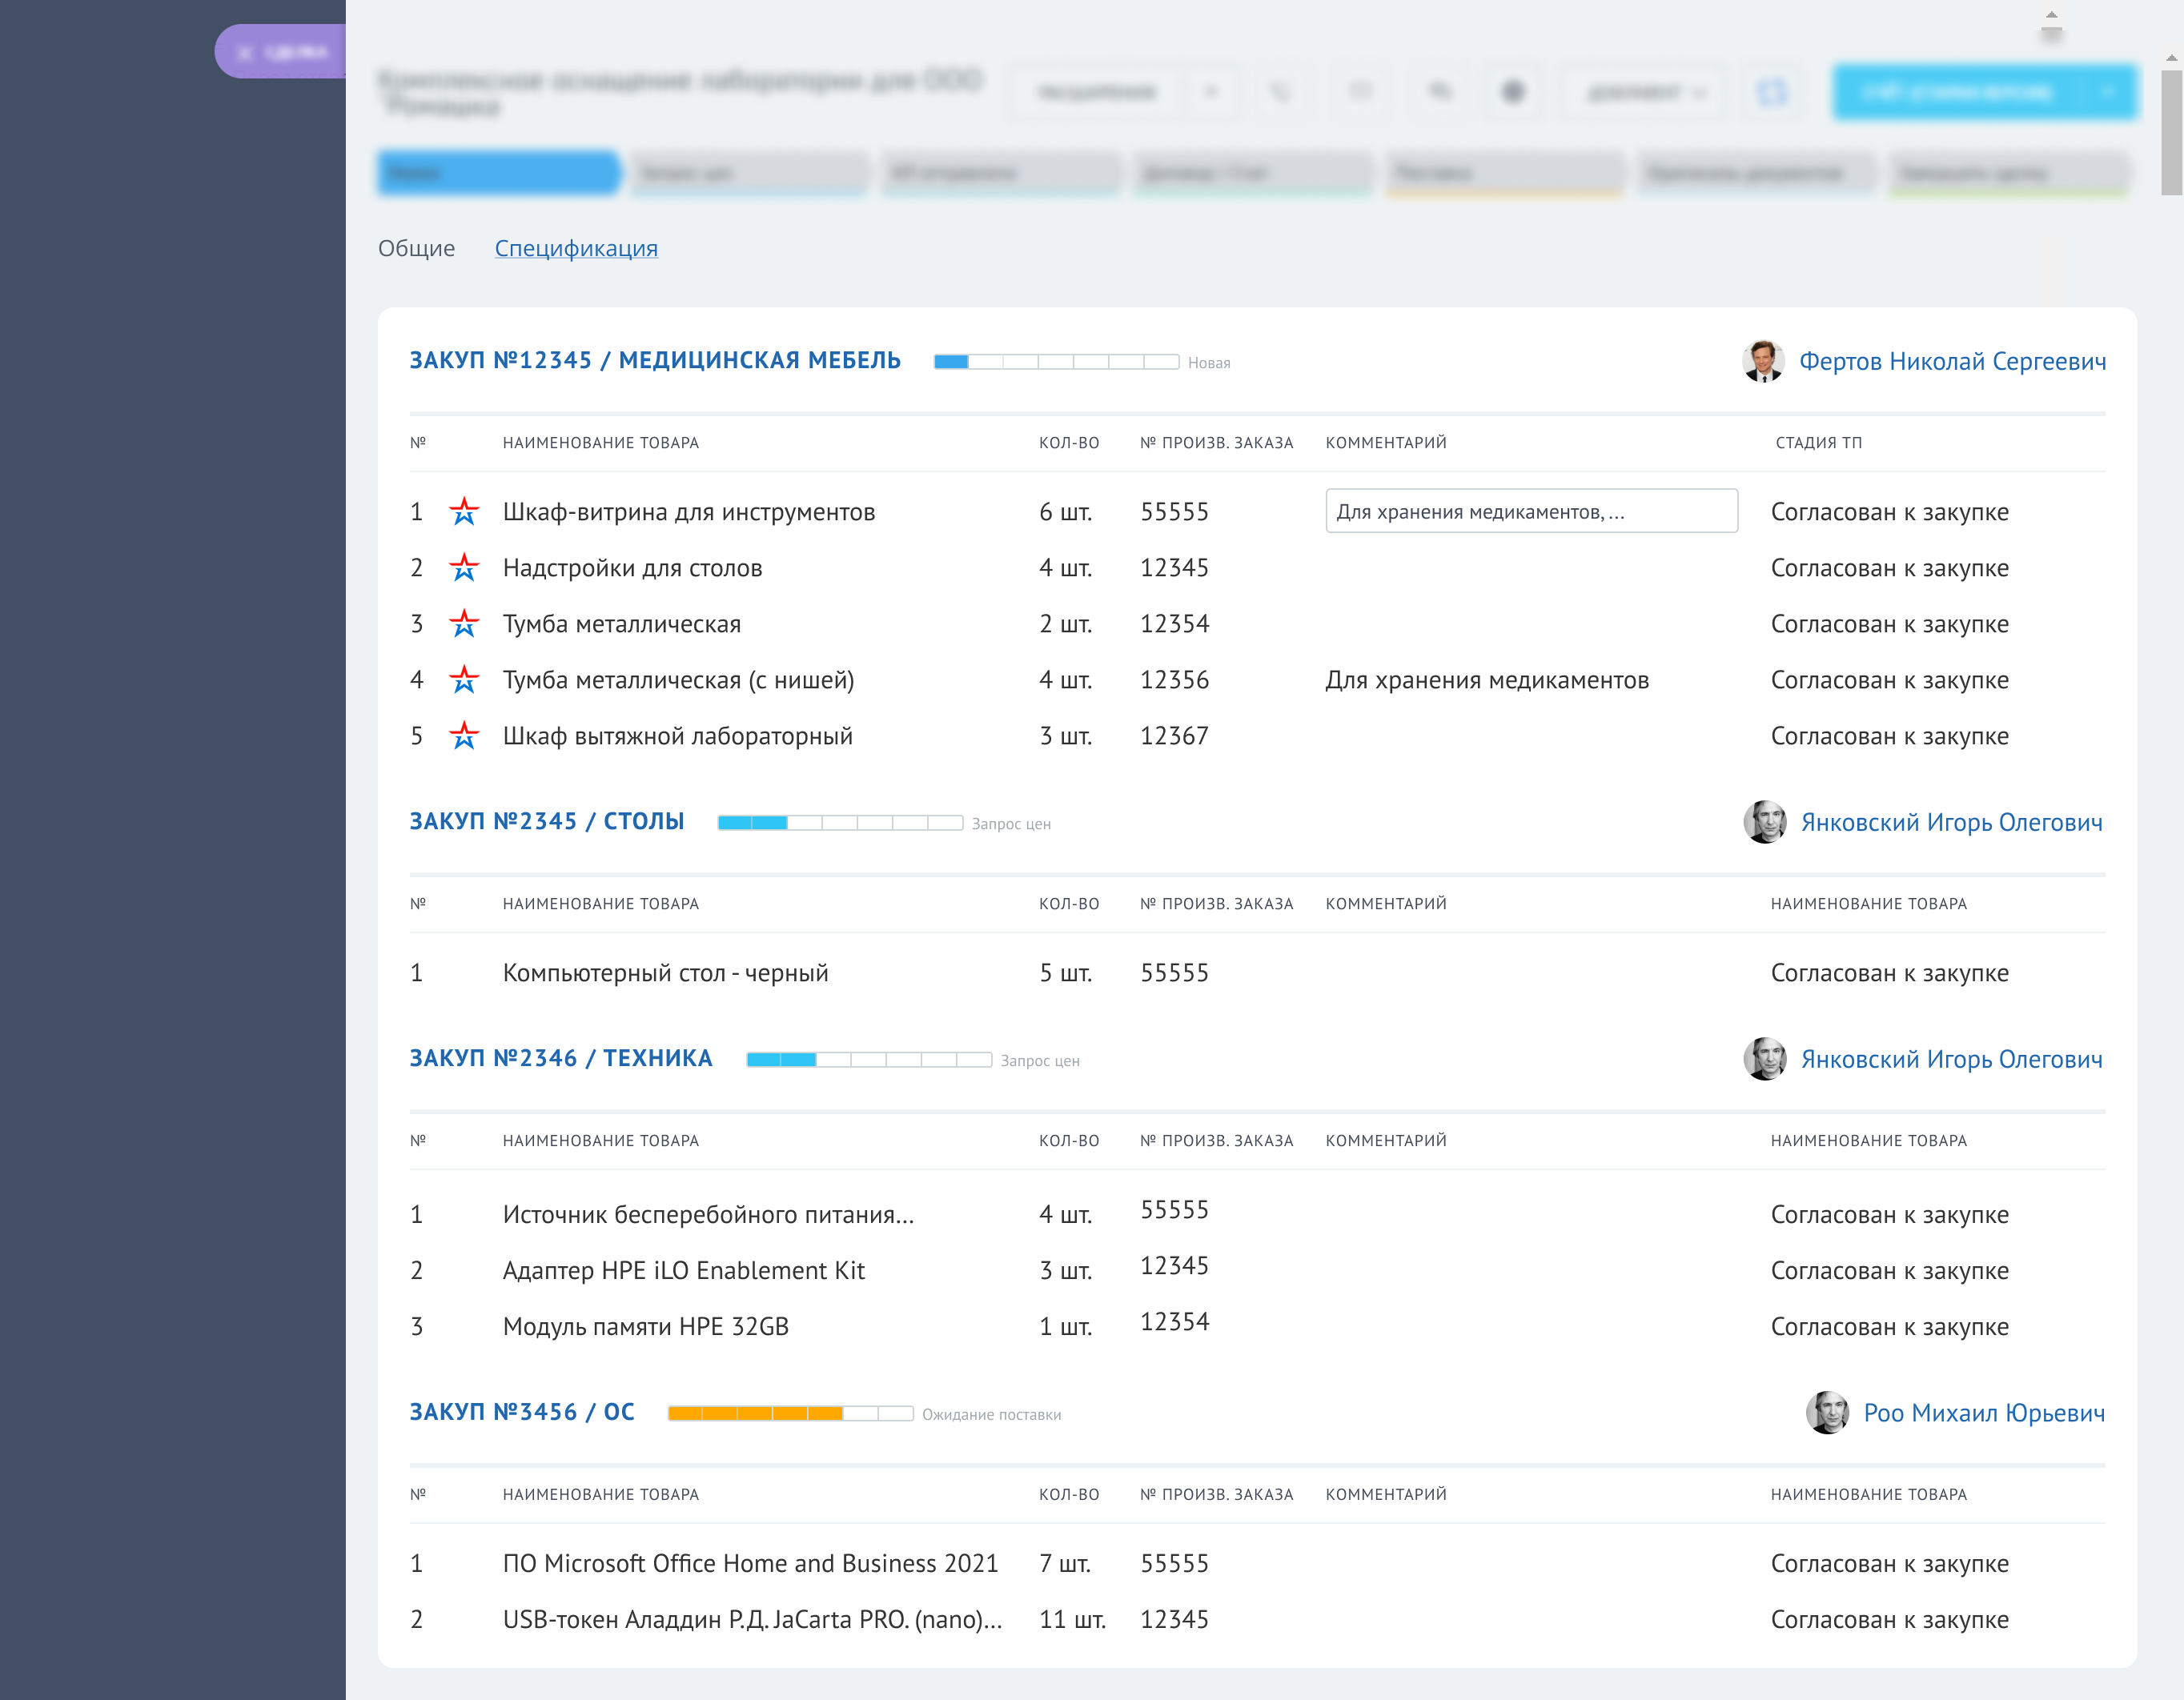The image size is (2184, 1700).
Task: Click the star icon beside Шкаф-витрина для инструментов
Action: point(464,512)
